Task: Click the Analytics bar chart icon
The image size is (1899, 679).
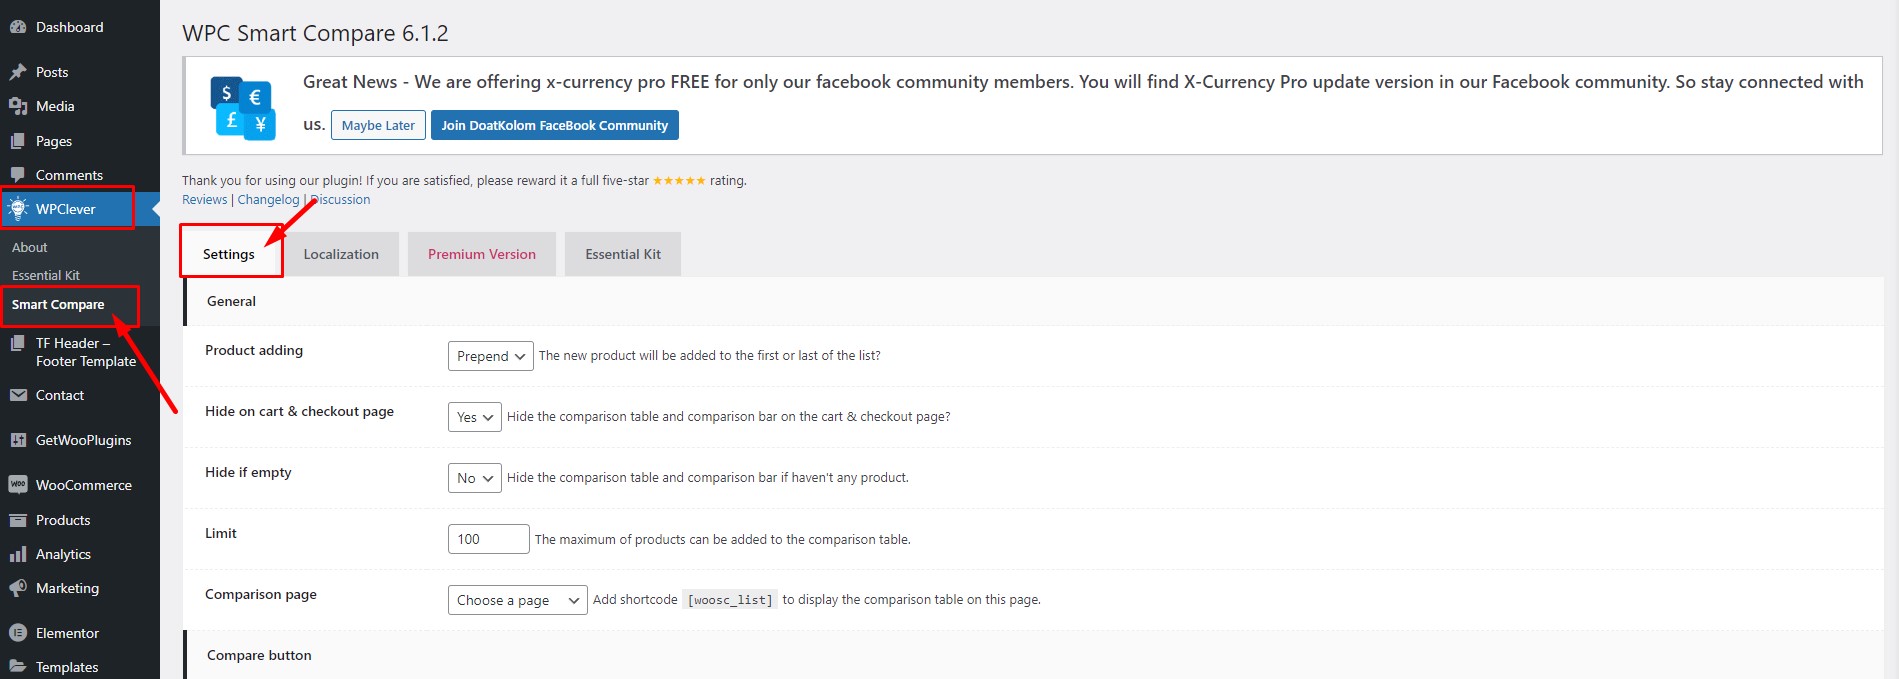Action: pyautogui.click(x=18, y=554)
